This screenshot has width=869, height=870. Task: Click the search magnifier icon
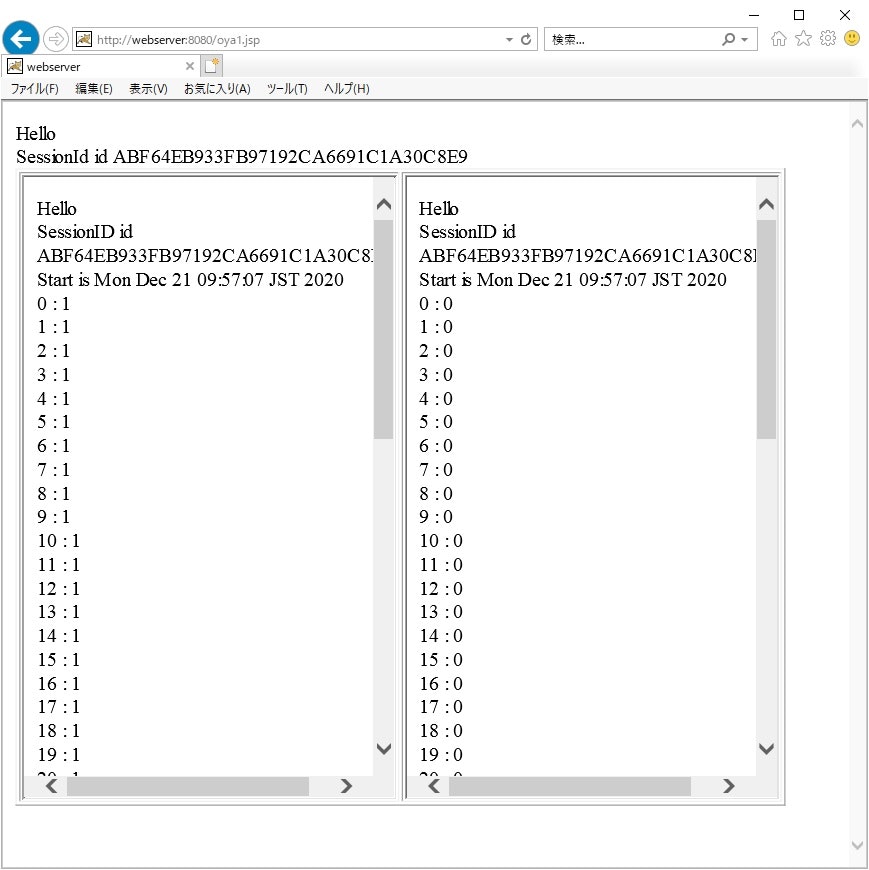click(728, 39)
